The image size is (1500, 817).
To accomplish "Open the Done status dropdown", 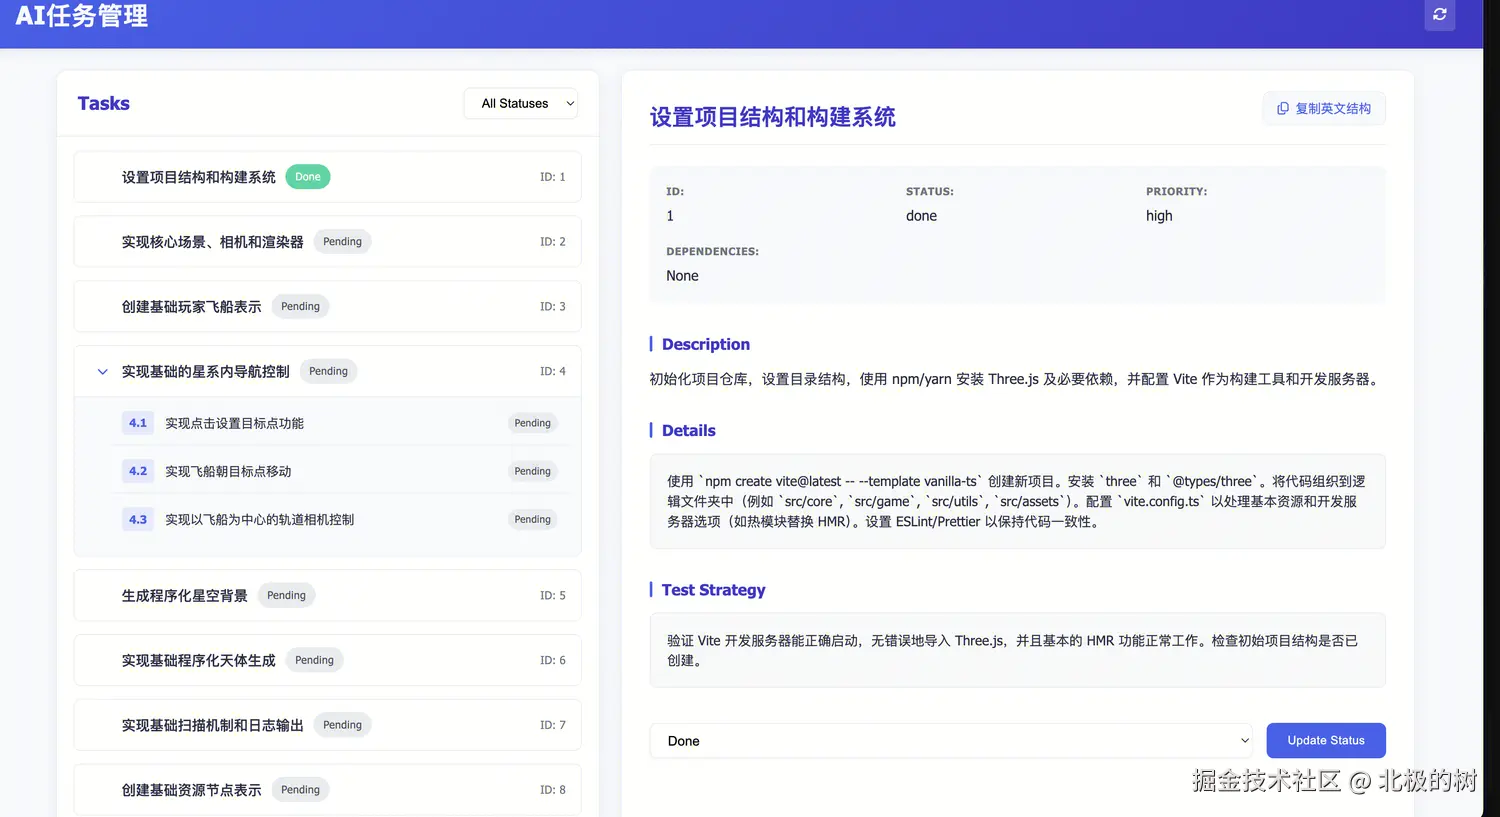I will [x=951, y=741].
